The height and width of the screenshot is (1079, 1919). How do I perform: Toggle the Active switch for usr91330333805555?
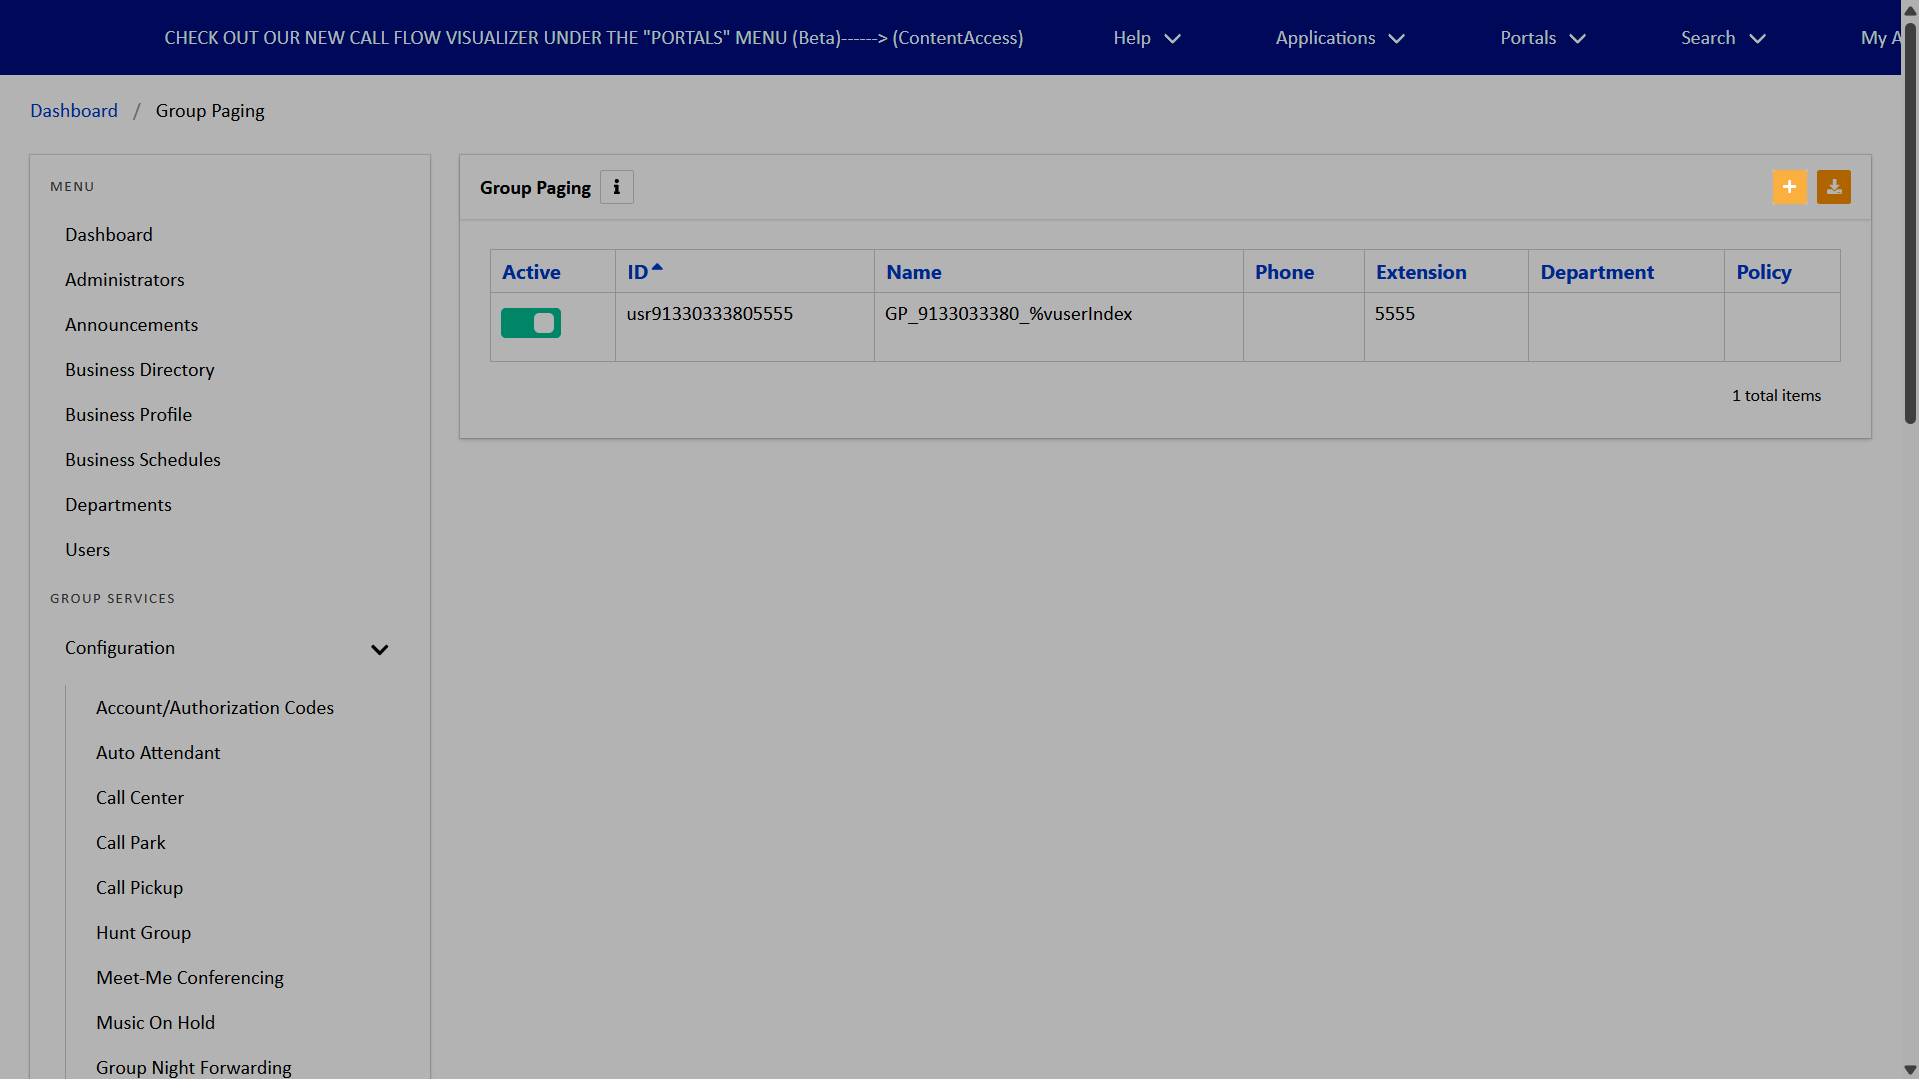(531, 323)
